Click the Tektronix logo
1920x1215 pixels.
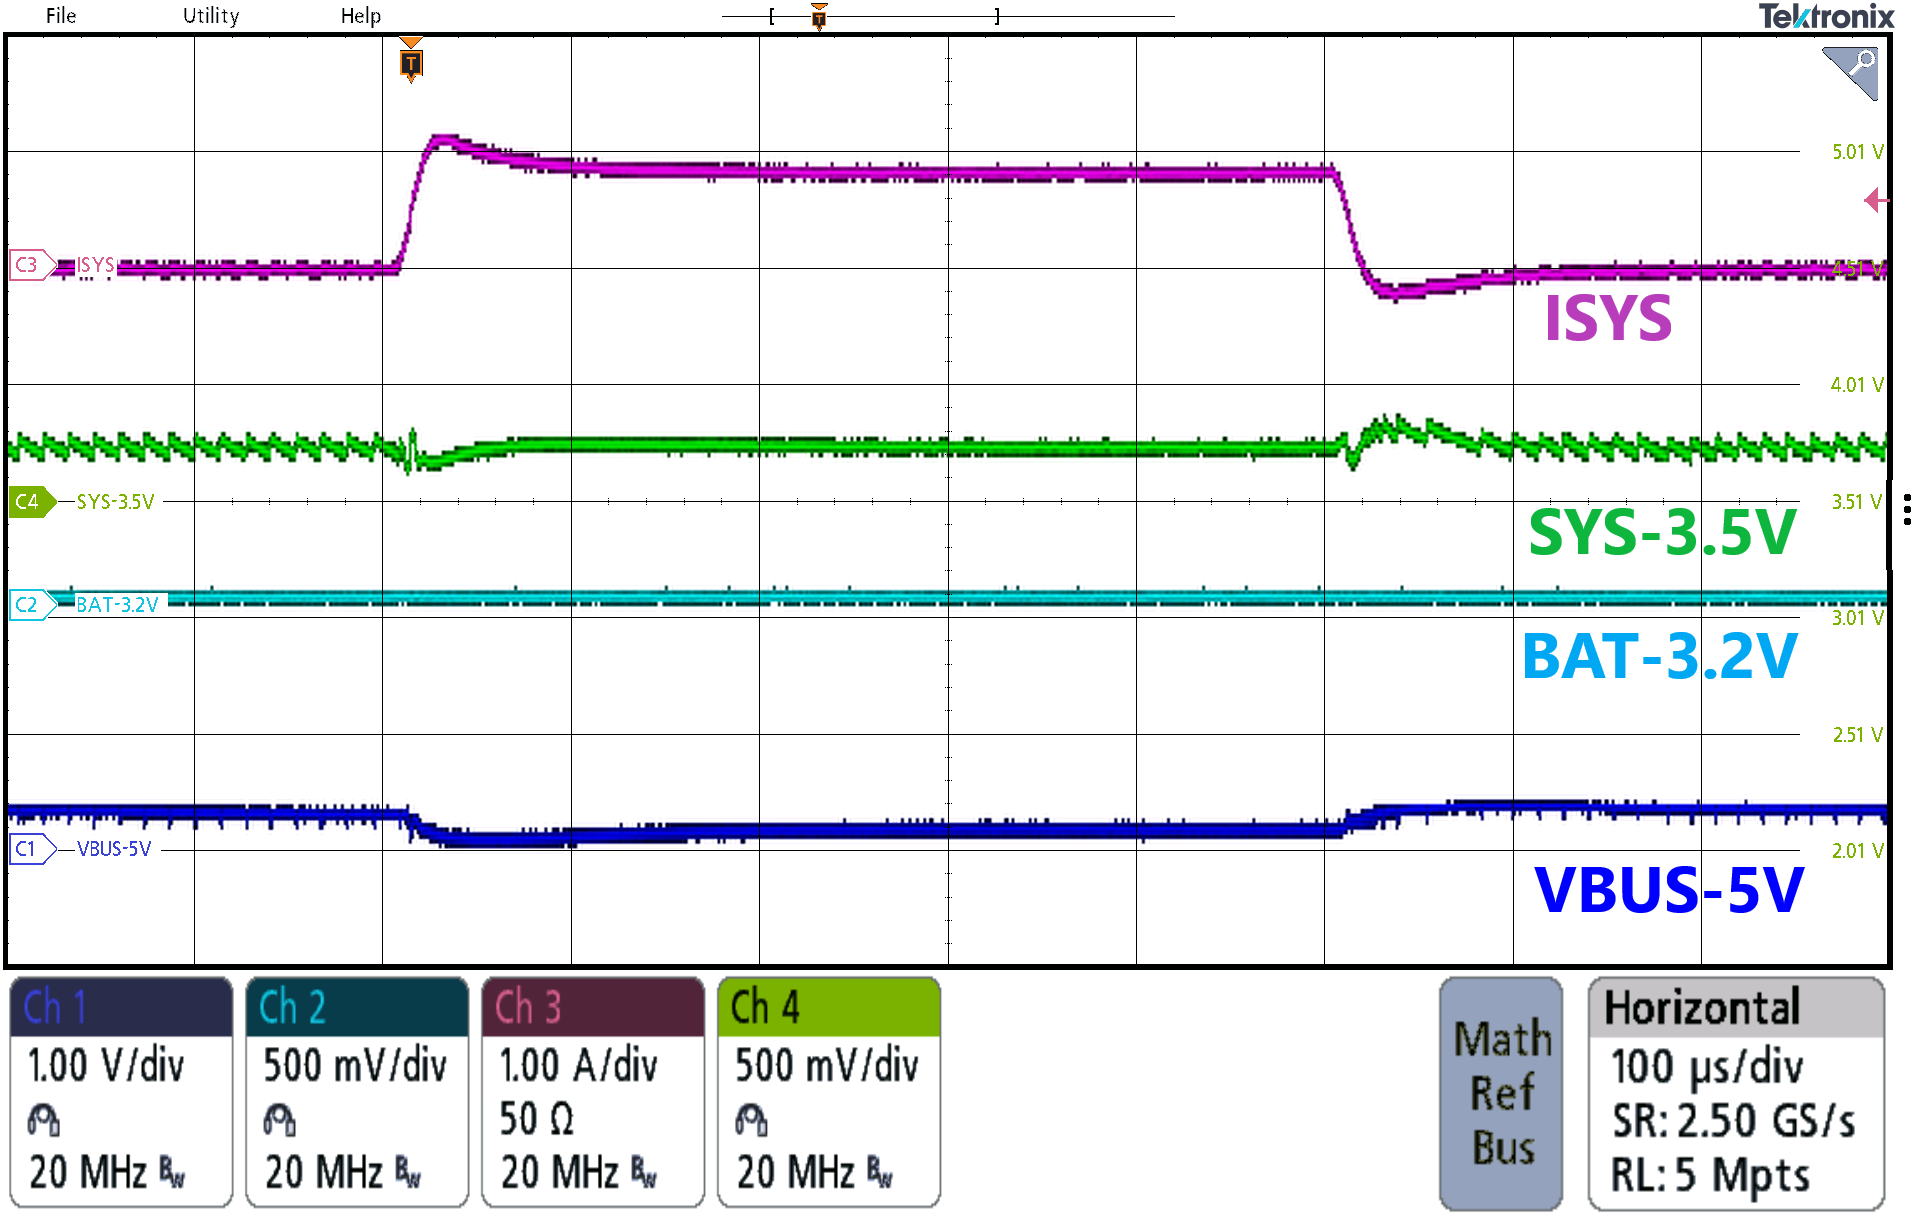(1828, 16)
